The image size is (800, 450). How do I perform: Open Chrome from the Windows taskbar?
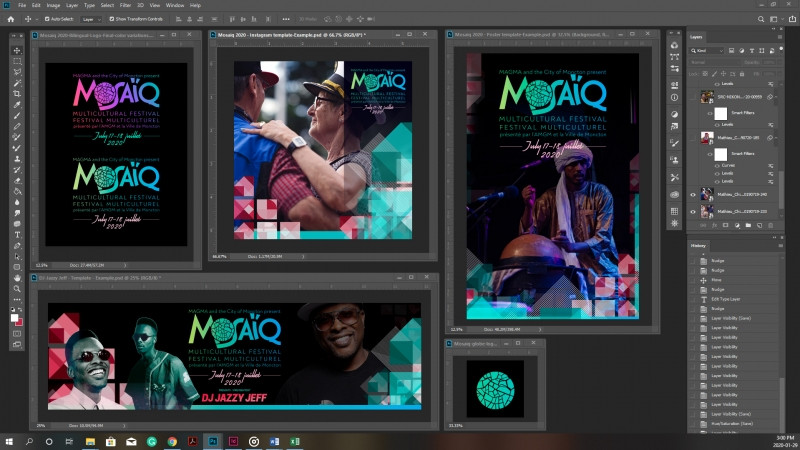coord(172,441)
